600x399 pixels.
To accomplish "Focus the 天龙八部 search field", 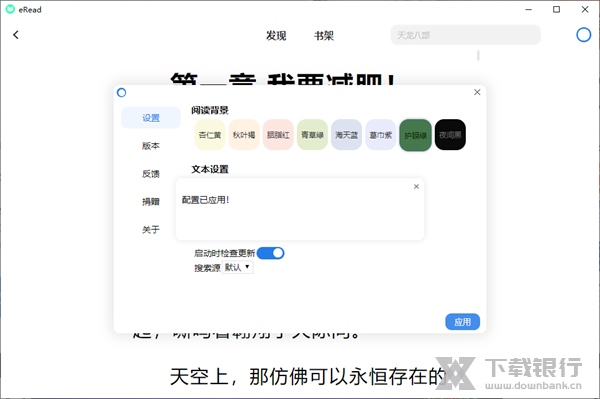I will [465, 35].
